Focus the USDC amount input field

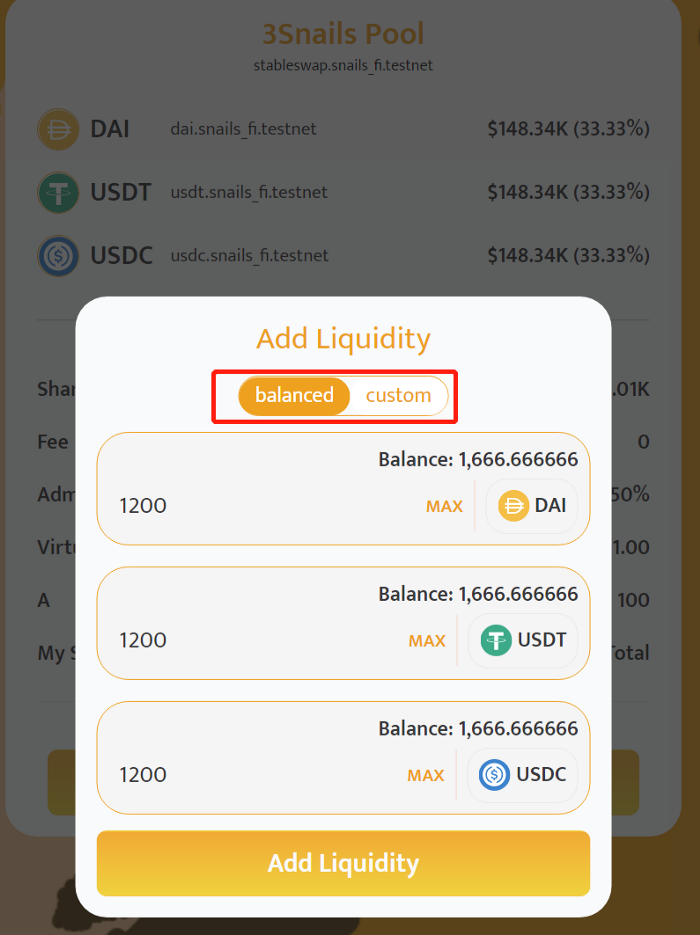(x=250, y=775)
